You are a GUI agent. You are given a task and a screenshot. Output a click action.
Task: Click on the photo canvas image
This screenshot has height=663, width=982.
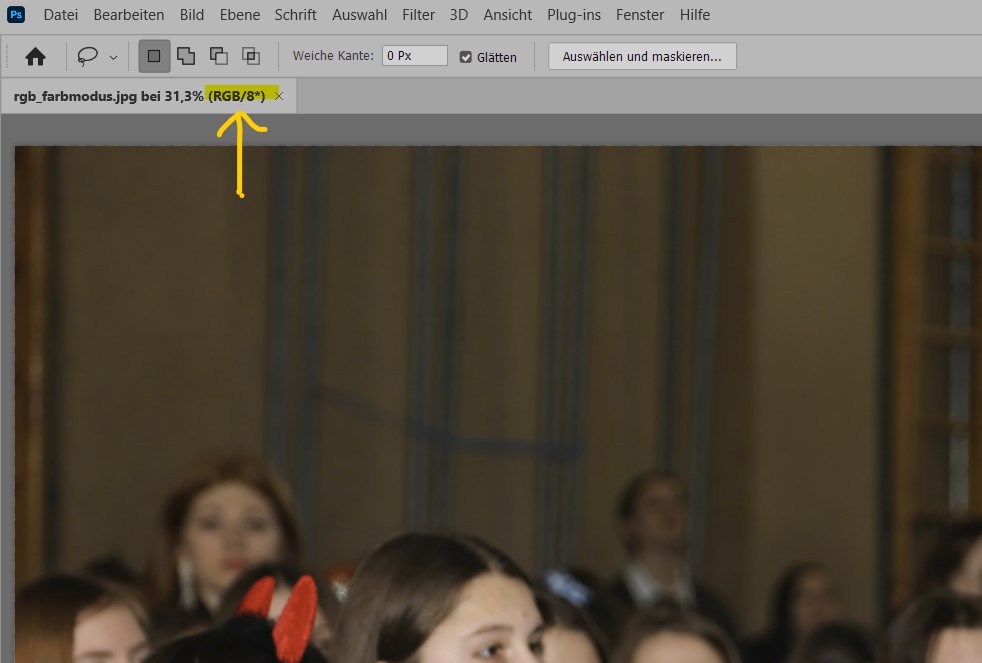click(x=498, y=404)
